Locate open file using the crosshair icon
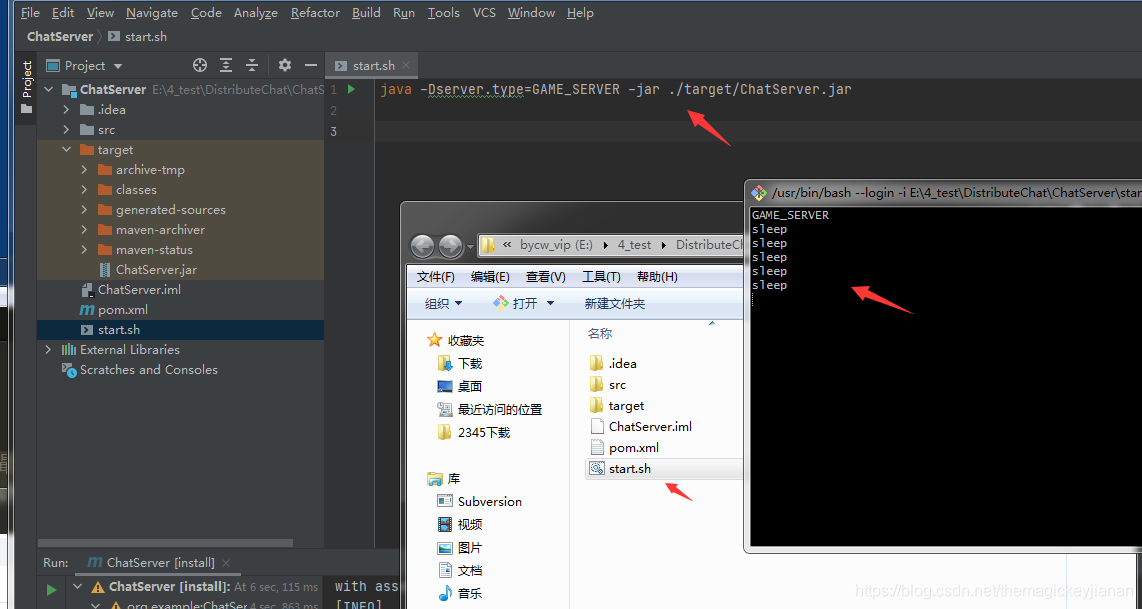 click(199, 65)
